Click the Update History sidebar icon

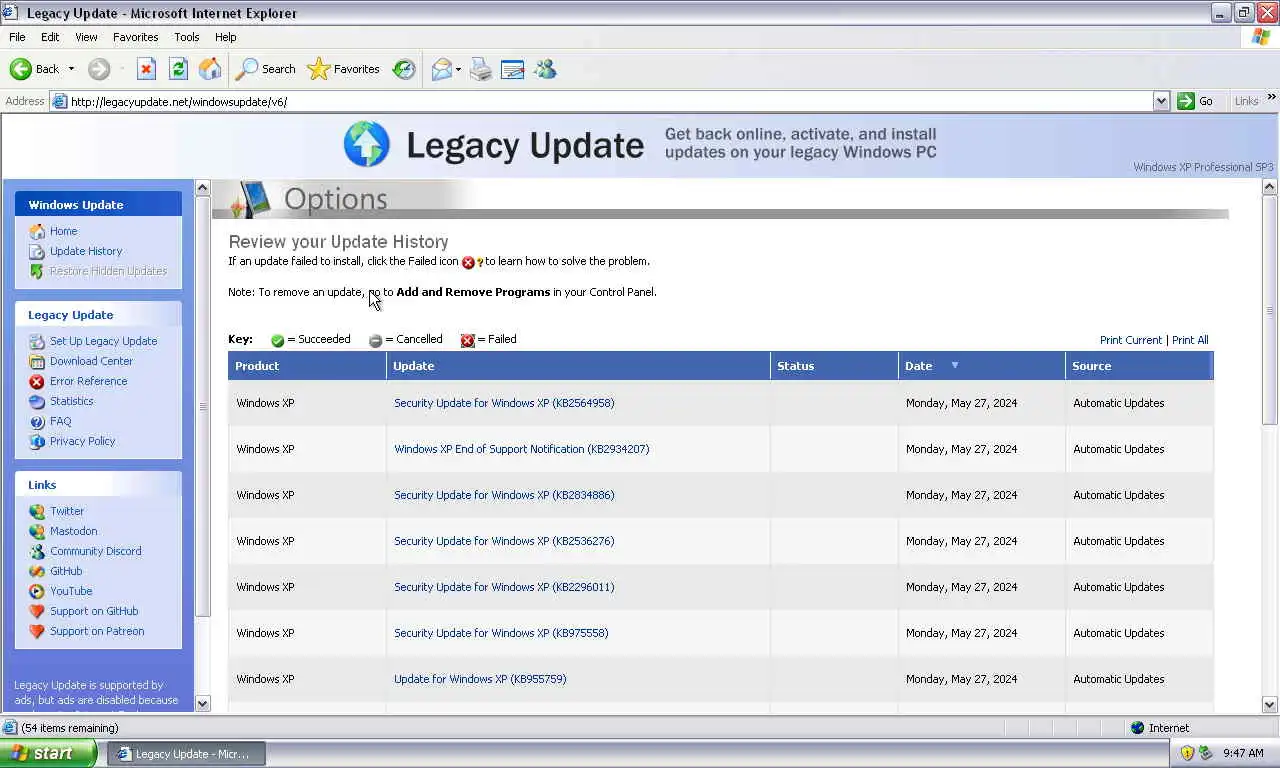coord(37,251)
